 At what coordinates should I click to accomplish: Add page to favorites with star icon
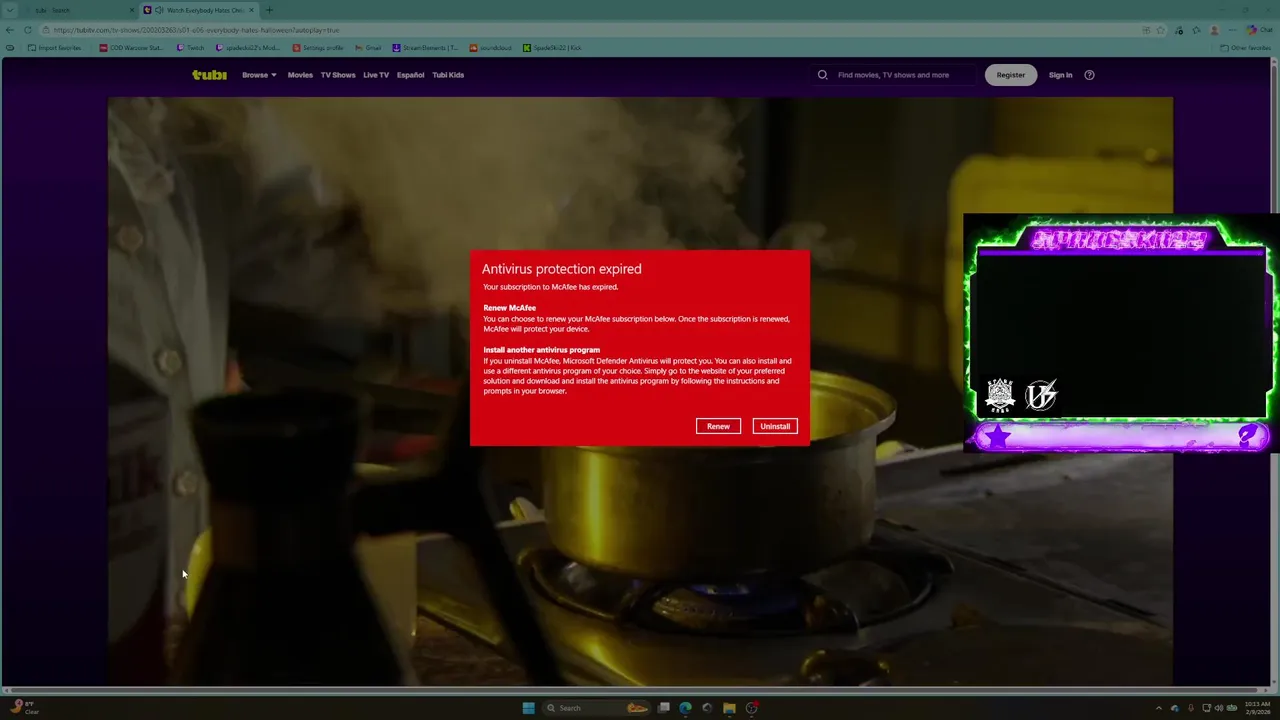tap(1161, 30)
